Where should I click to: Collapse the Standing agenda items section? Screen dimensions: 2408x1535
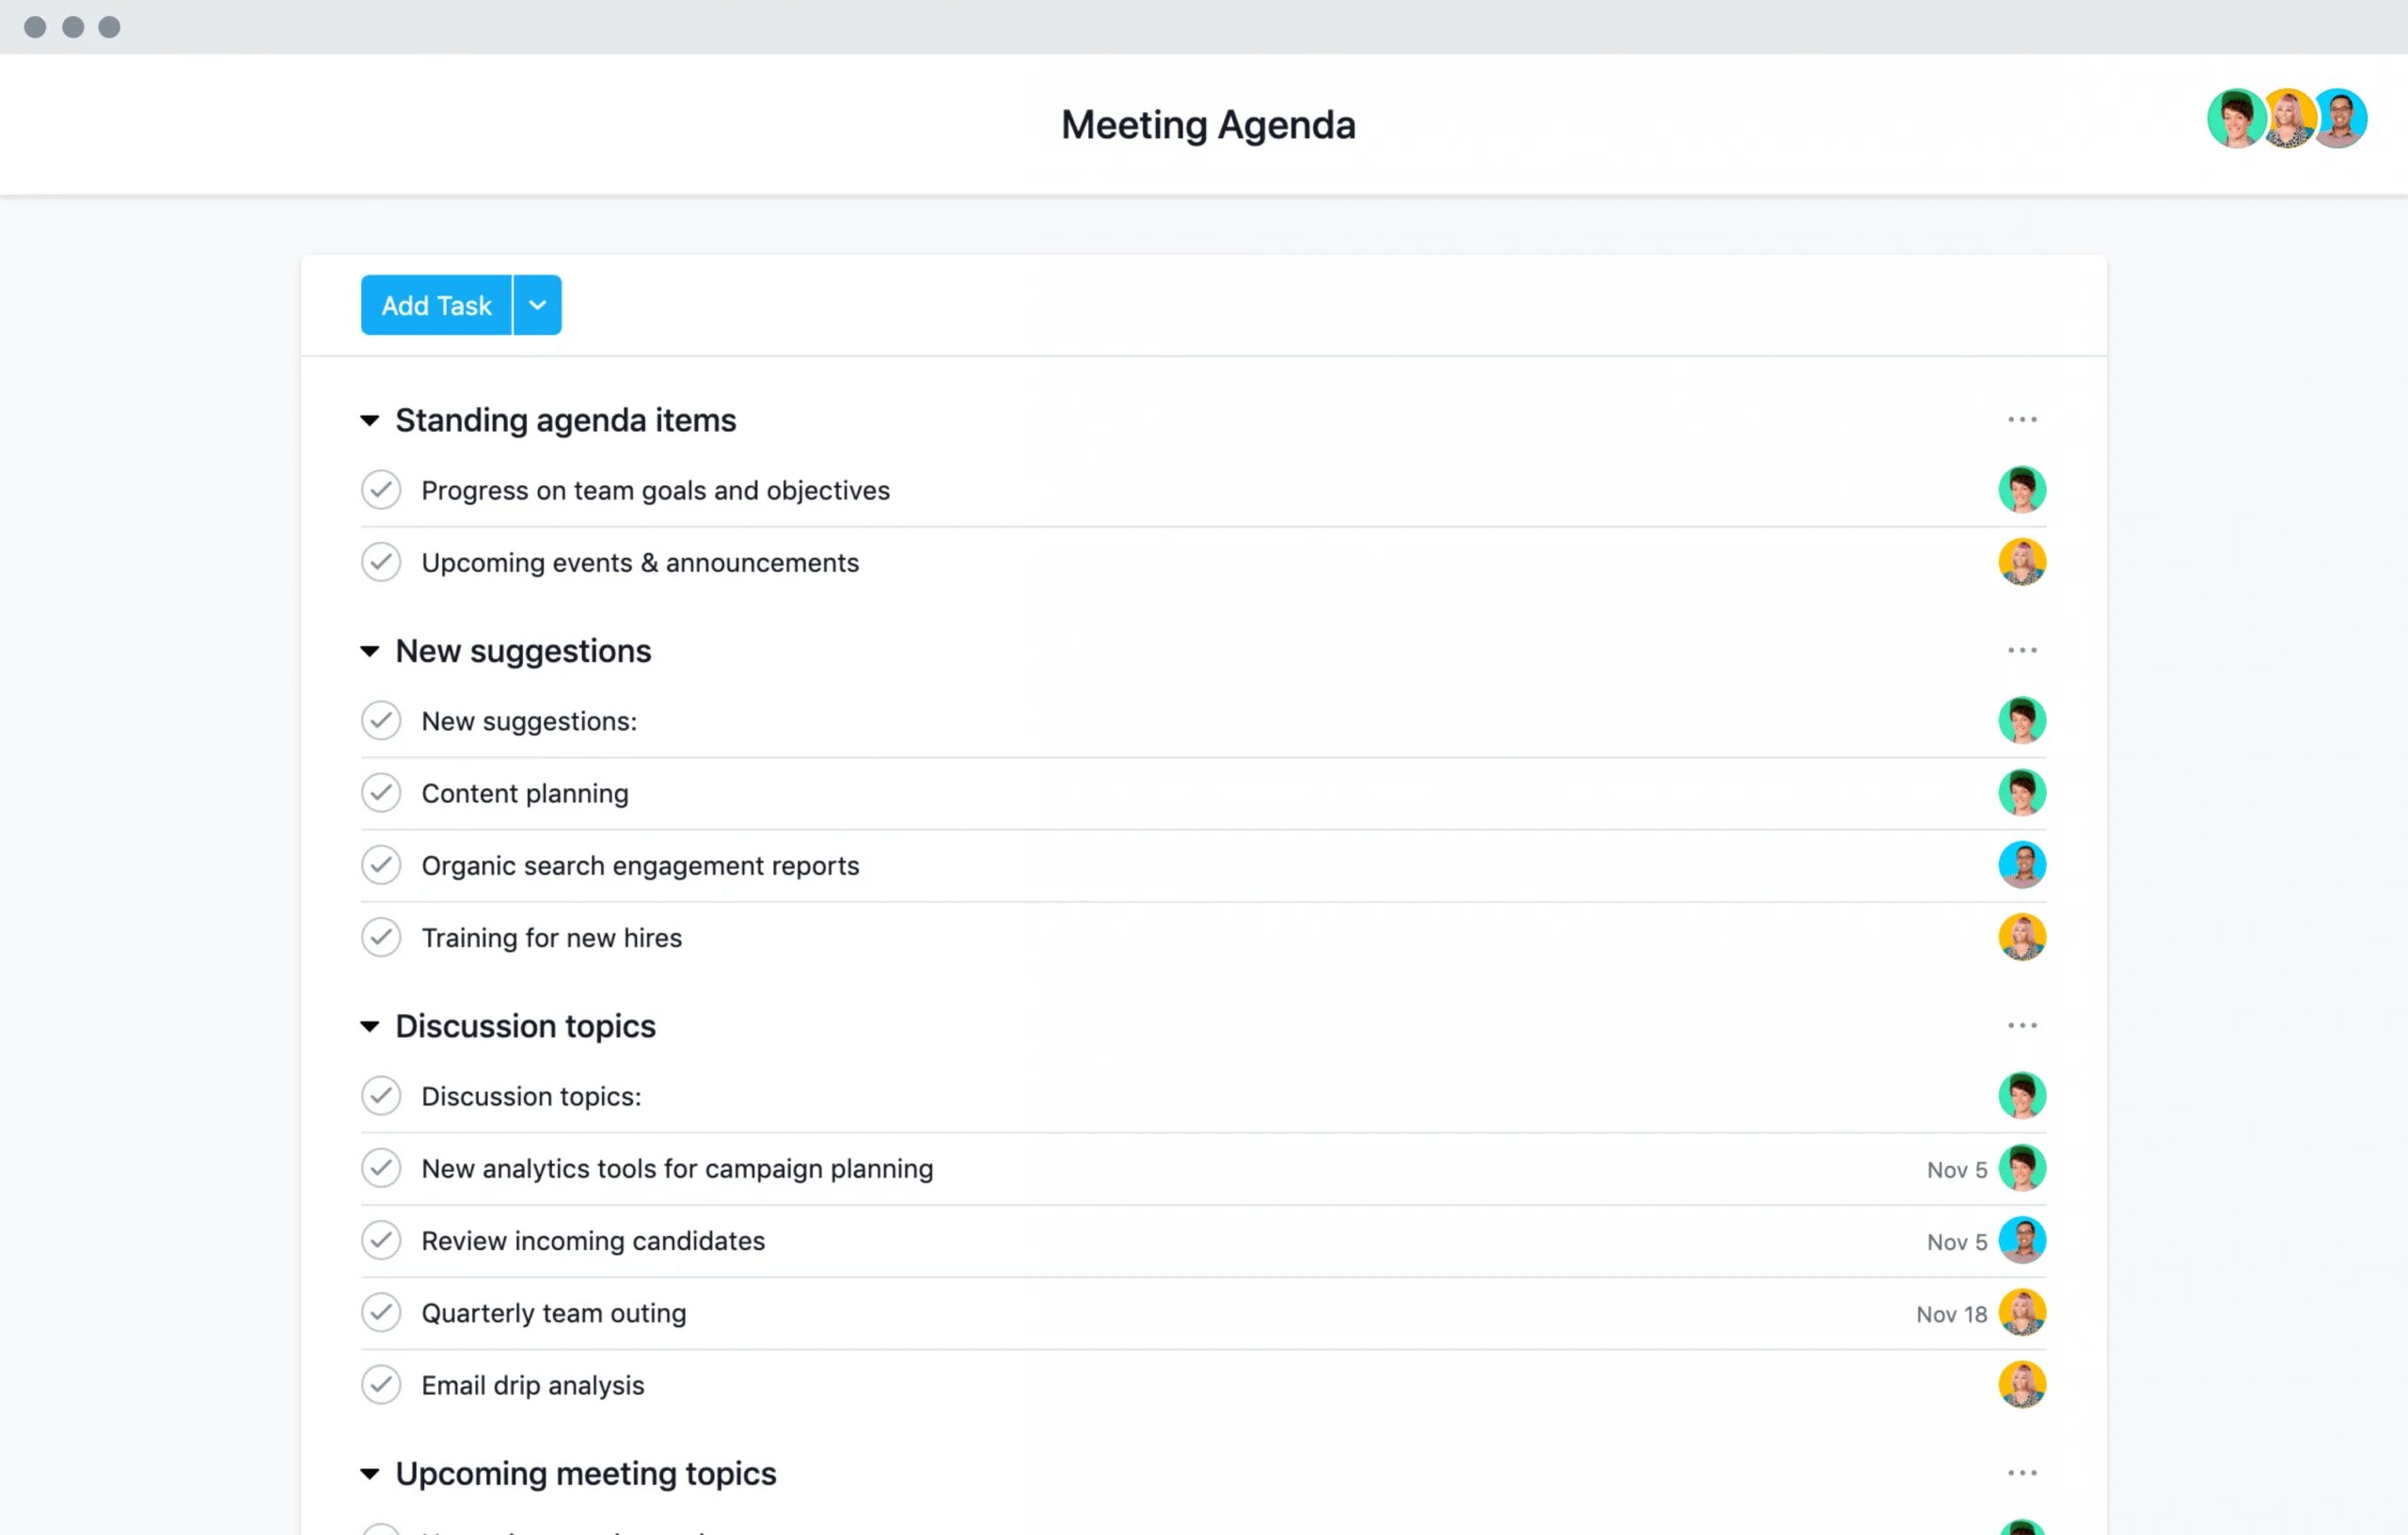pyautogui.click(x=370, y=421)
